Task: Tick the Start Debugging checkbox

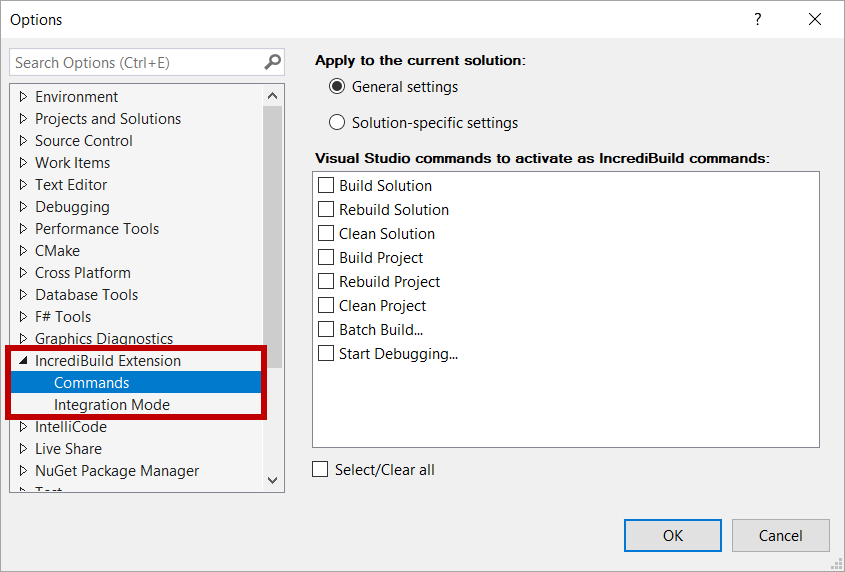Action: [326, 353]
